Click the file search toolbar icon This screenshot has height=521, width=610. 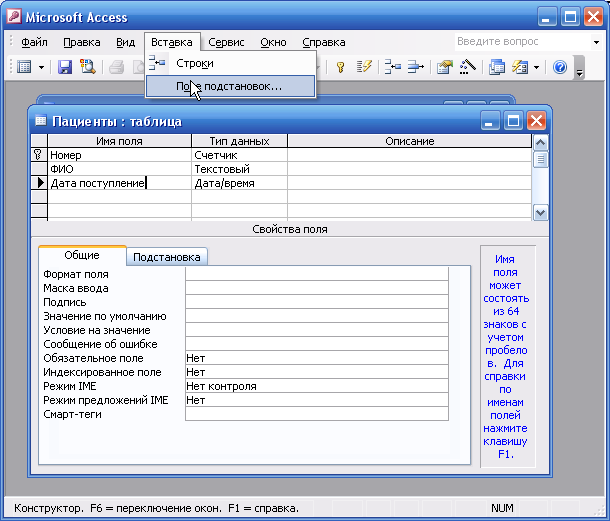click(x=88, y=67)
